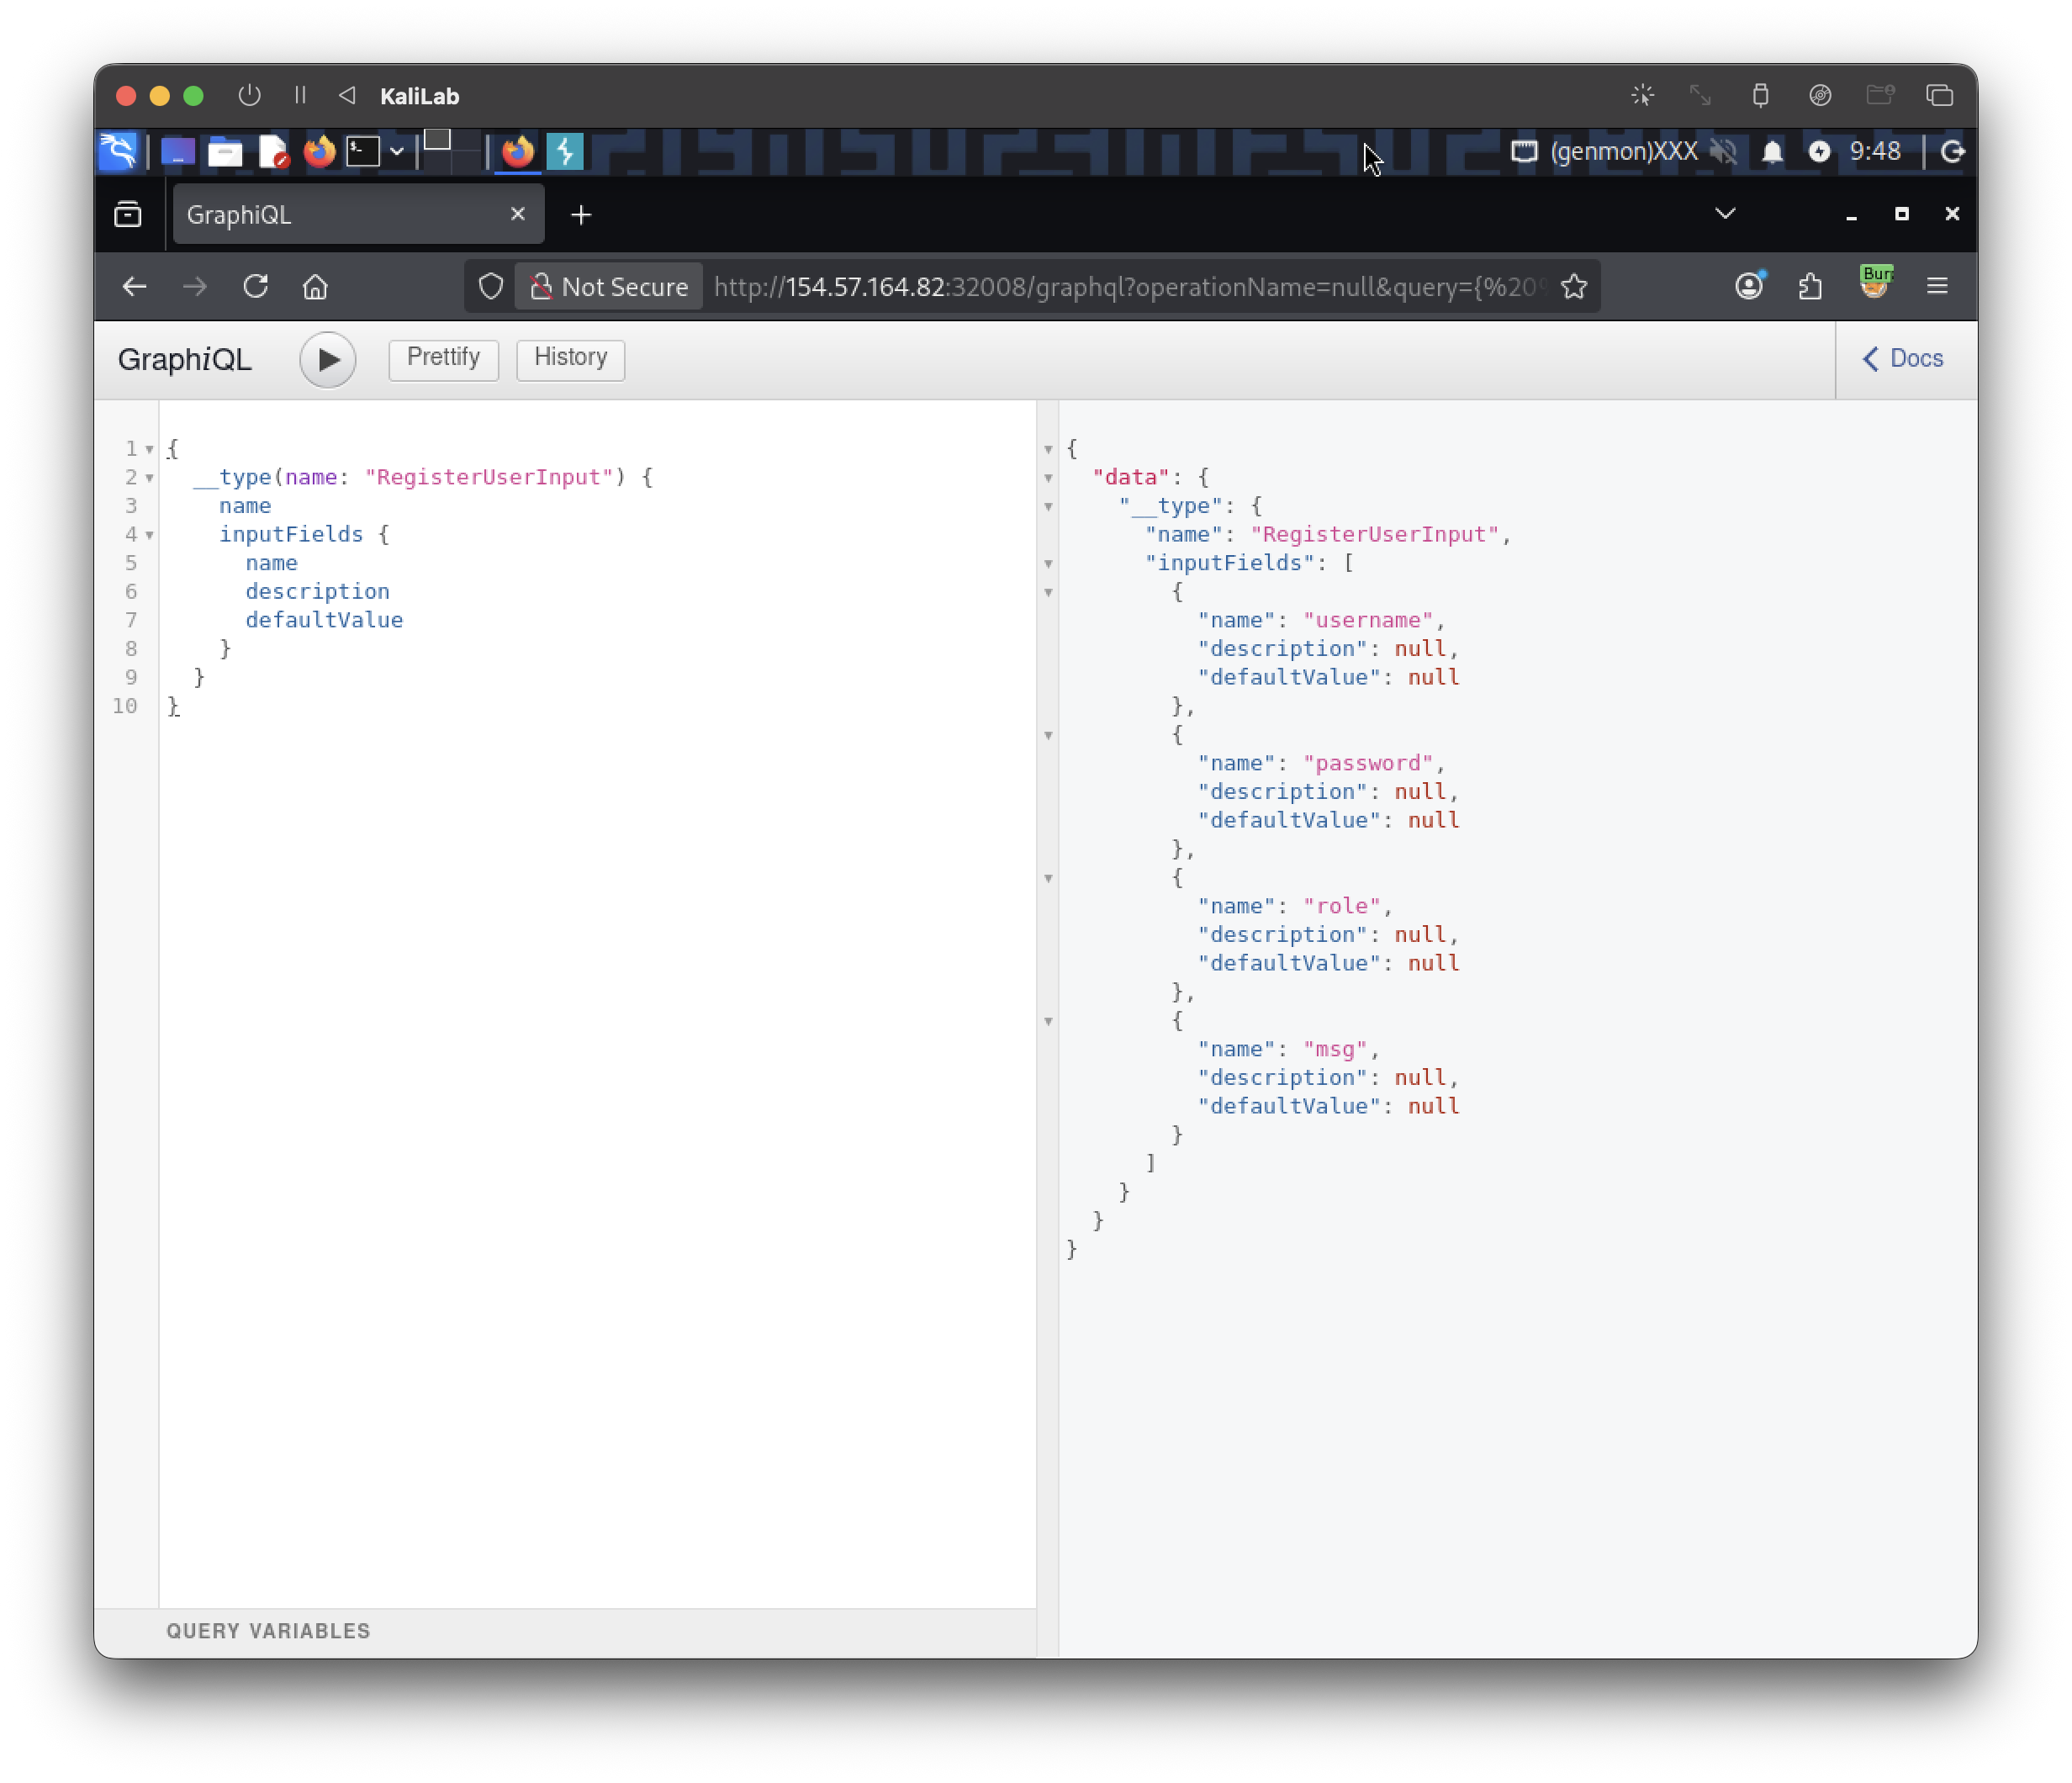Click the "msg" value in the results
This screenshot has width=2072, height=1783.
(x=1335, y=1049)
